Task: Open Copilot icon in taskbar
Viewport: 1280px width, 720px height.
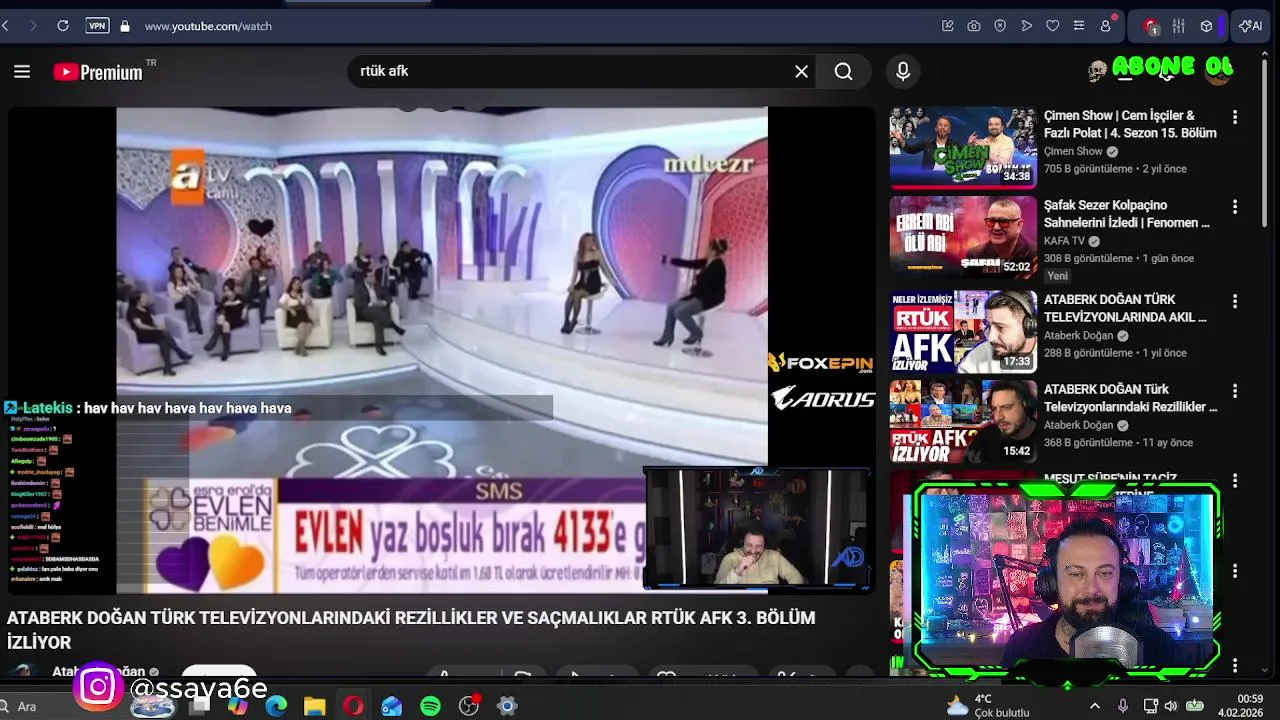Action: point(237,706)
